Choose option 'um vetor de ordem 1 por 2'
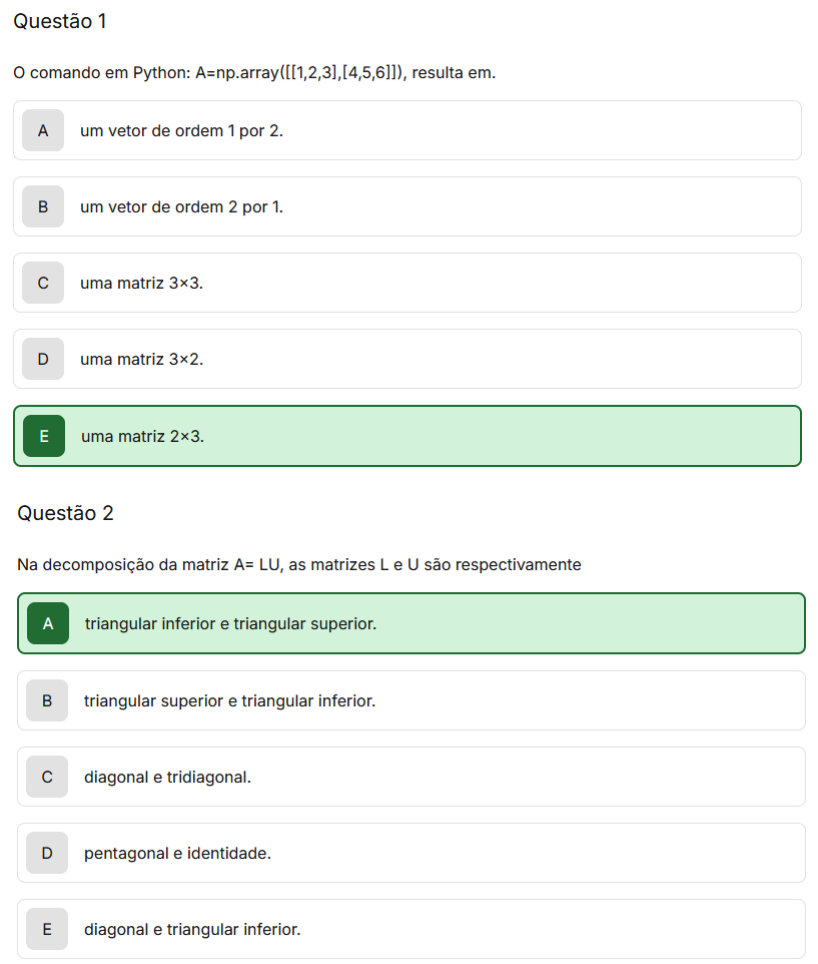 (x=407, y=130)
